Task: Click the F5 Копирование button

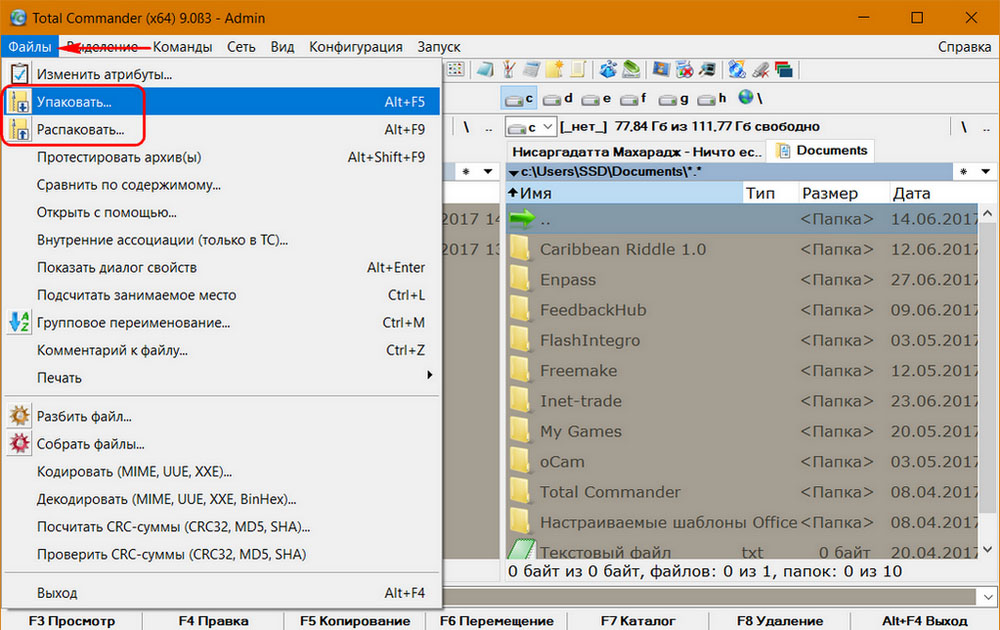Action: coord(355,620)
